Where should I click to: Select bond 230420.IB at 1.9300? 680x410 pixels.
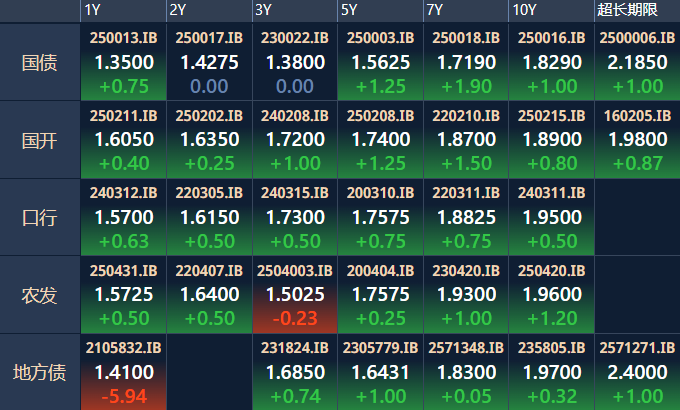click(466, 294)
